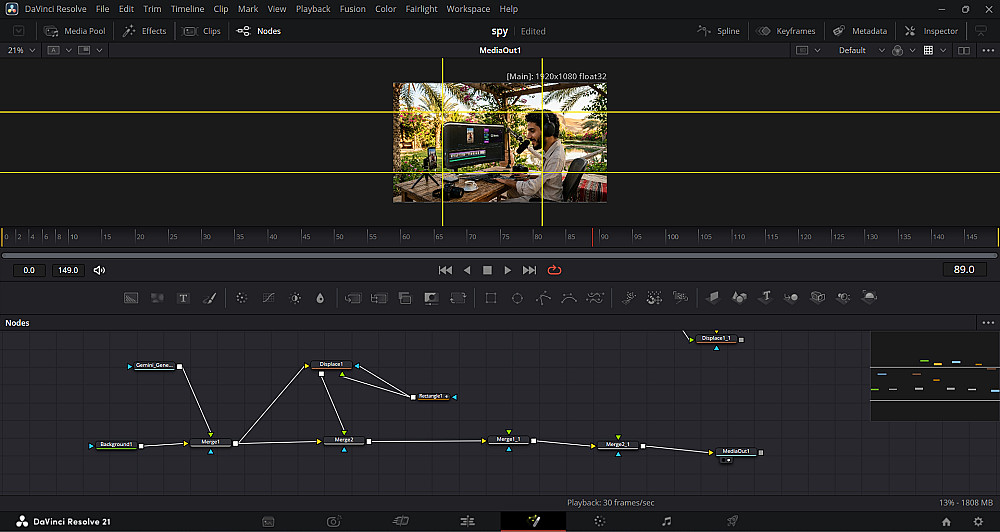Add a Rectangle mask tool
The height and width of the screenshot is (532, 1000).
tap(490, 298)
